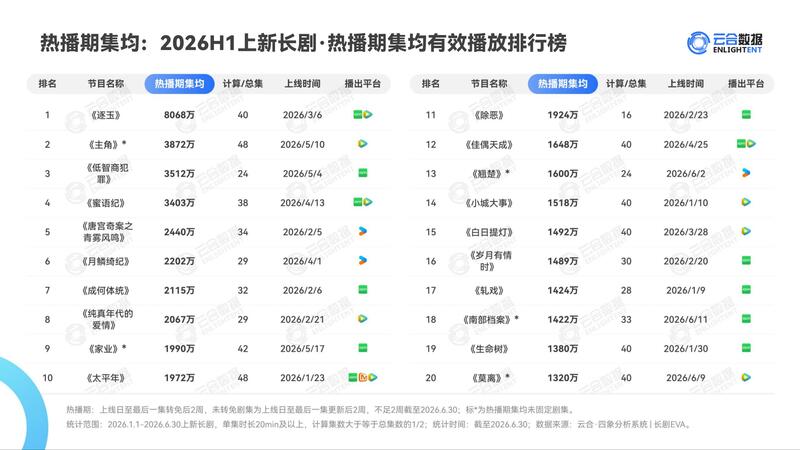Click the right table's 播出平台 header

[x=746, y=84]
